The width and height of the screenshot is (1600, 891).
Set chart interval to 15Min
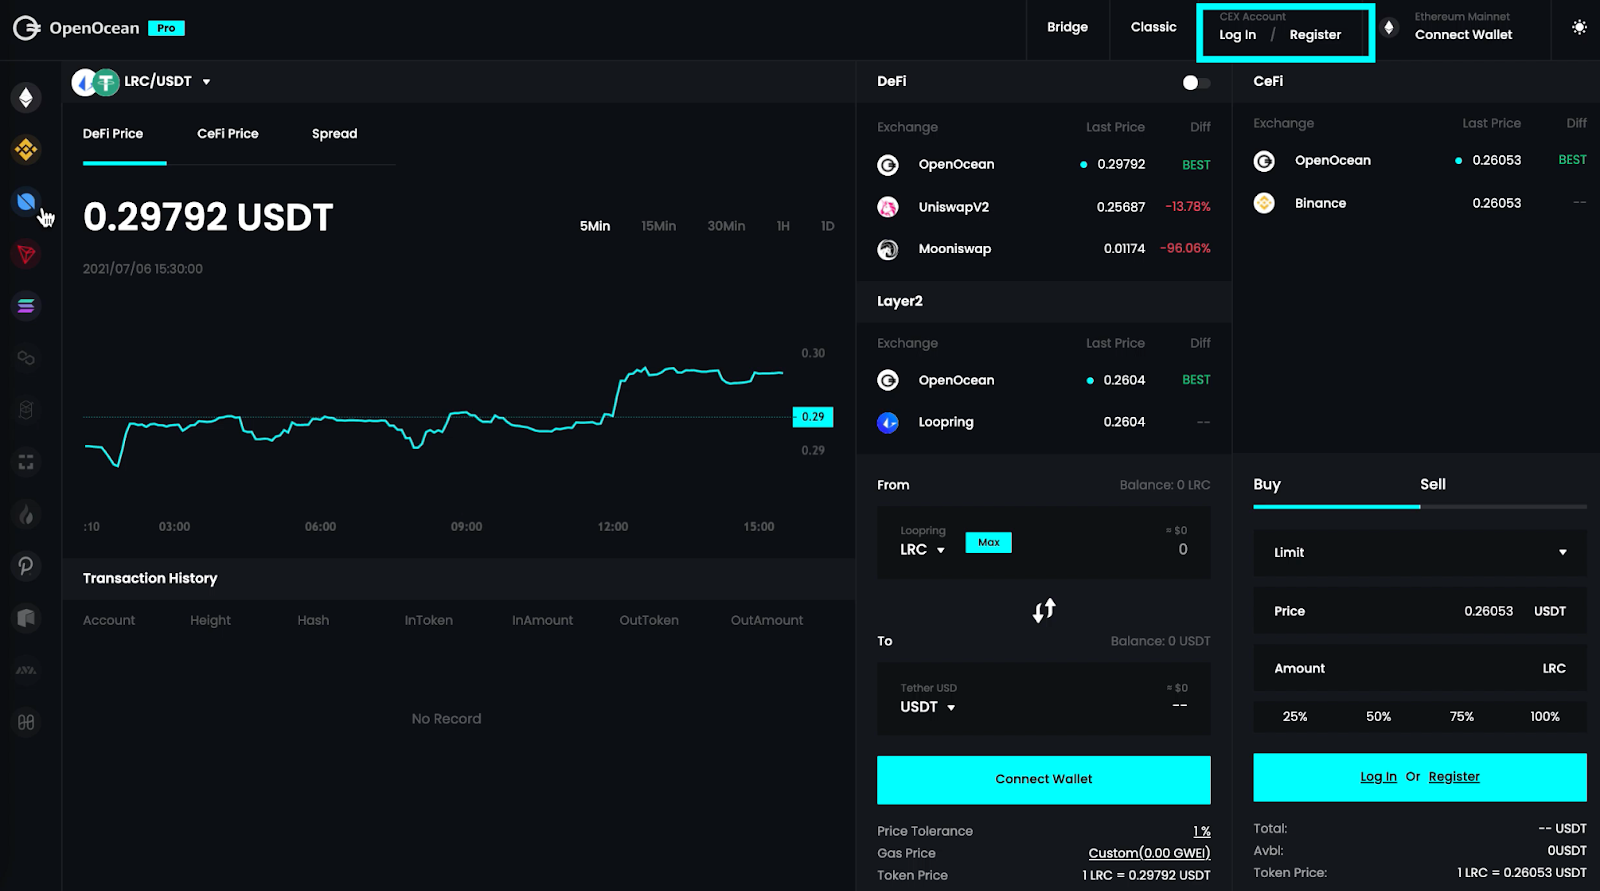[x=659, y=226]
